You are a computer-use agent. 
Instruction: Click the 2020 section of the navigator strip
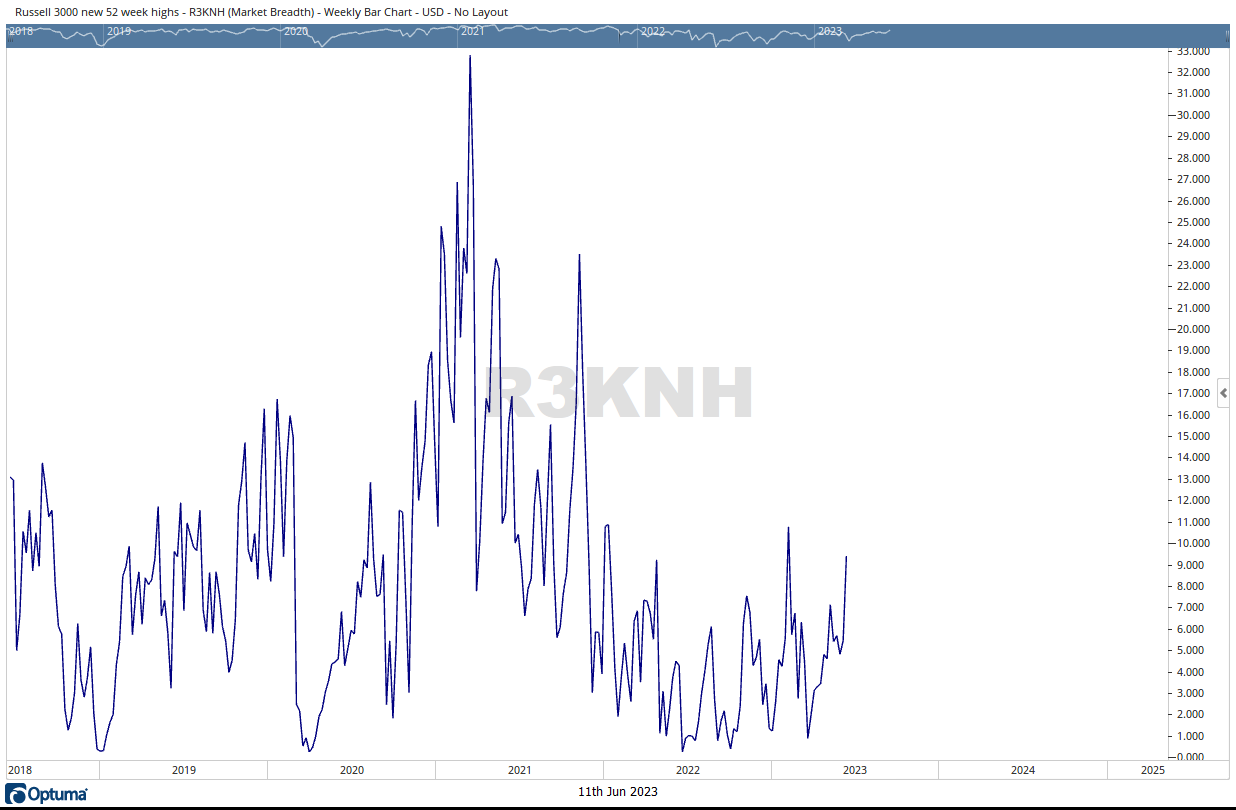(x=296, y=31)
